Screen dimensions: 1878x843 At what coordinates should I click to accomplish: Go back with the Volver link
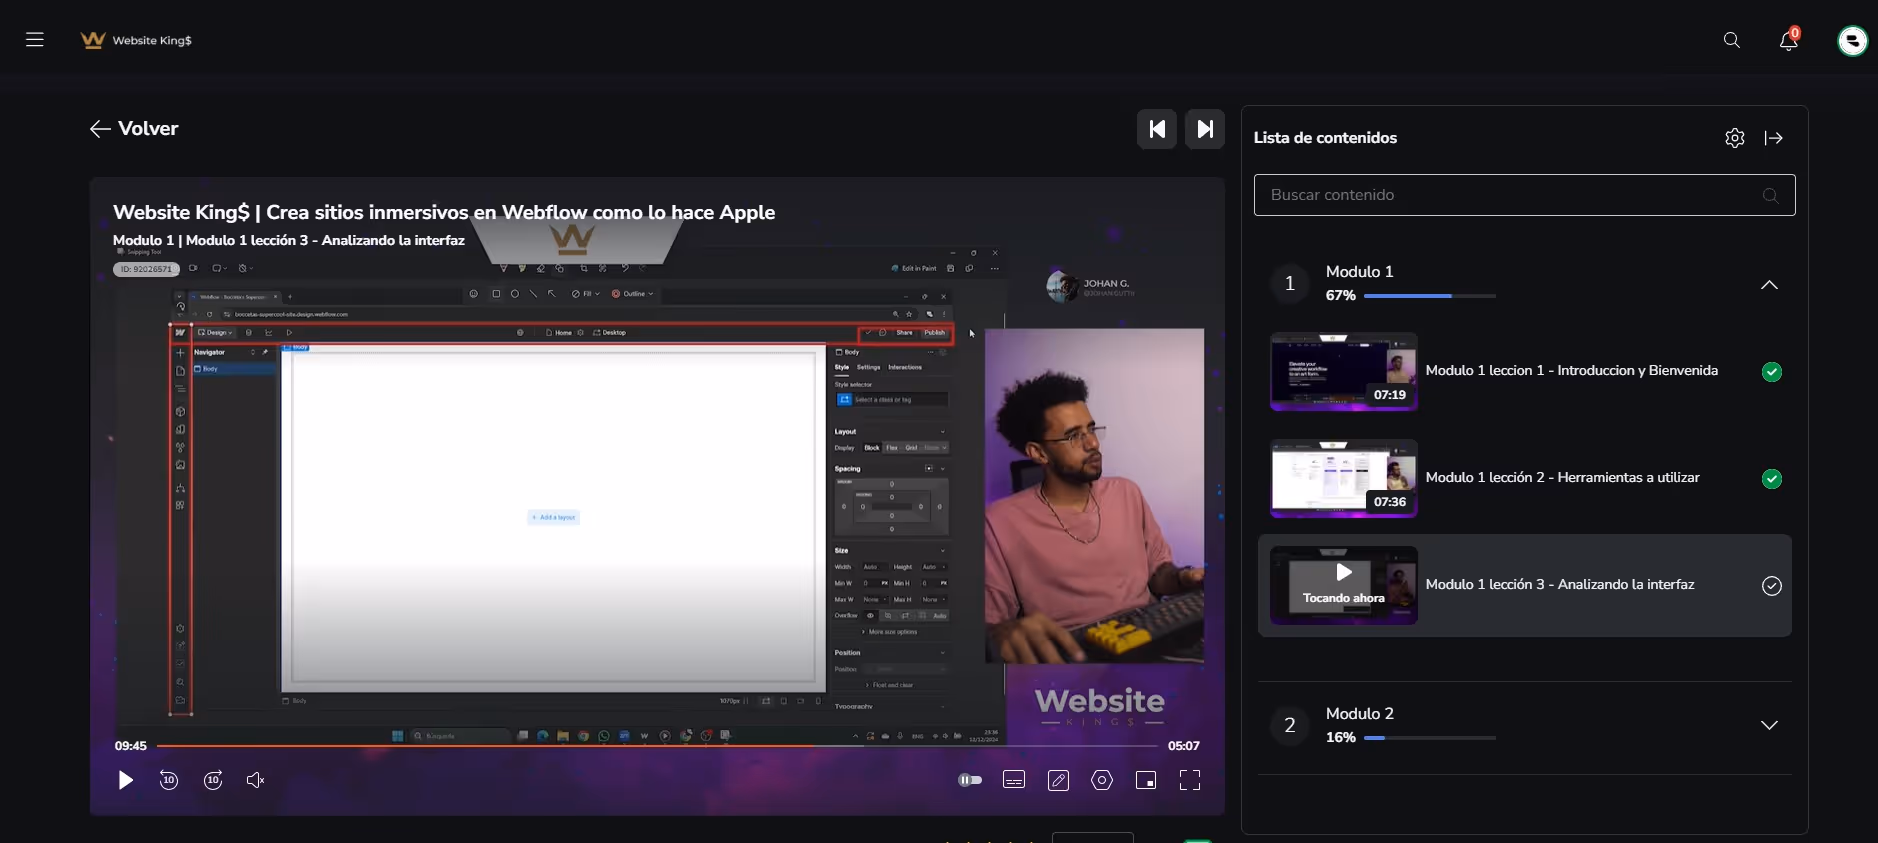pyautogui.click(x=134, y=128)
